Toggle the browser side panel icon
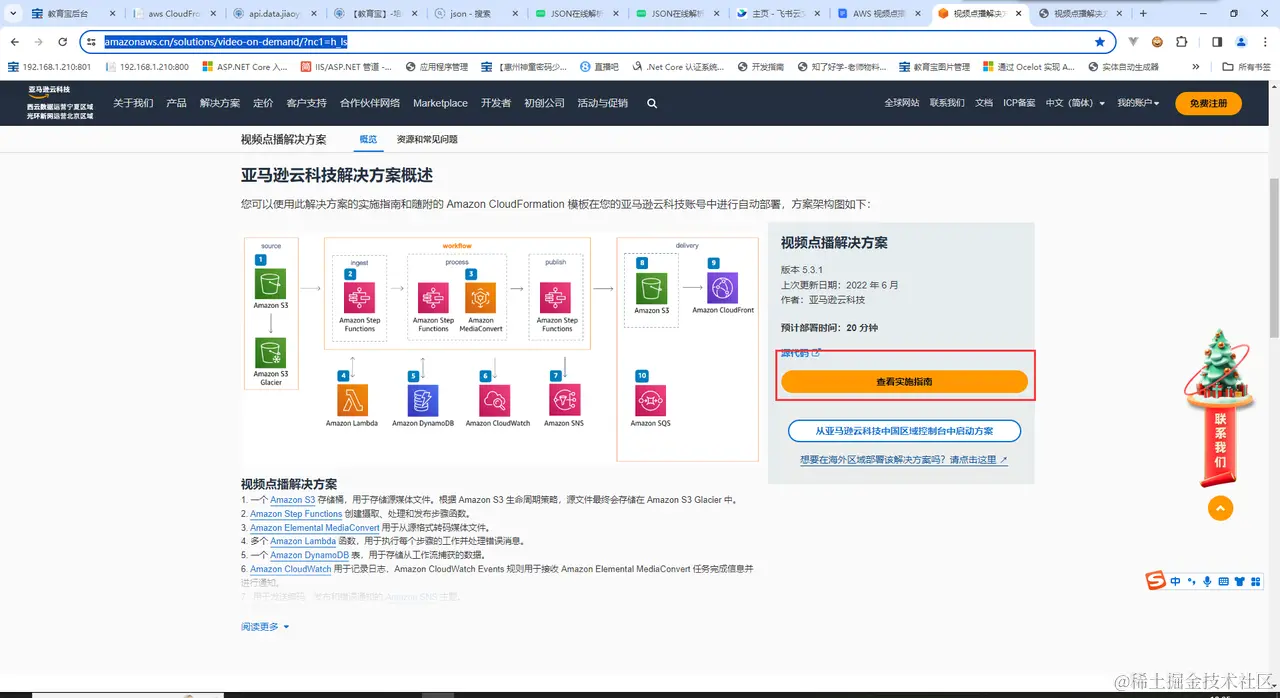Screen dimensions: 1280x698 click(1217, 42)
